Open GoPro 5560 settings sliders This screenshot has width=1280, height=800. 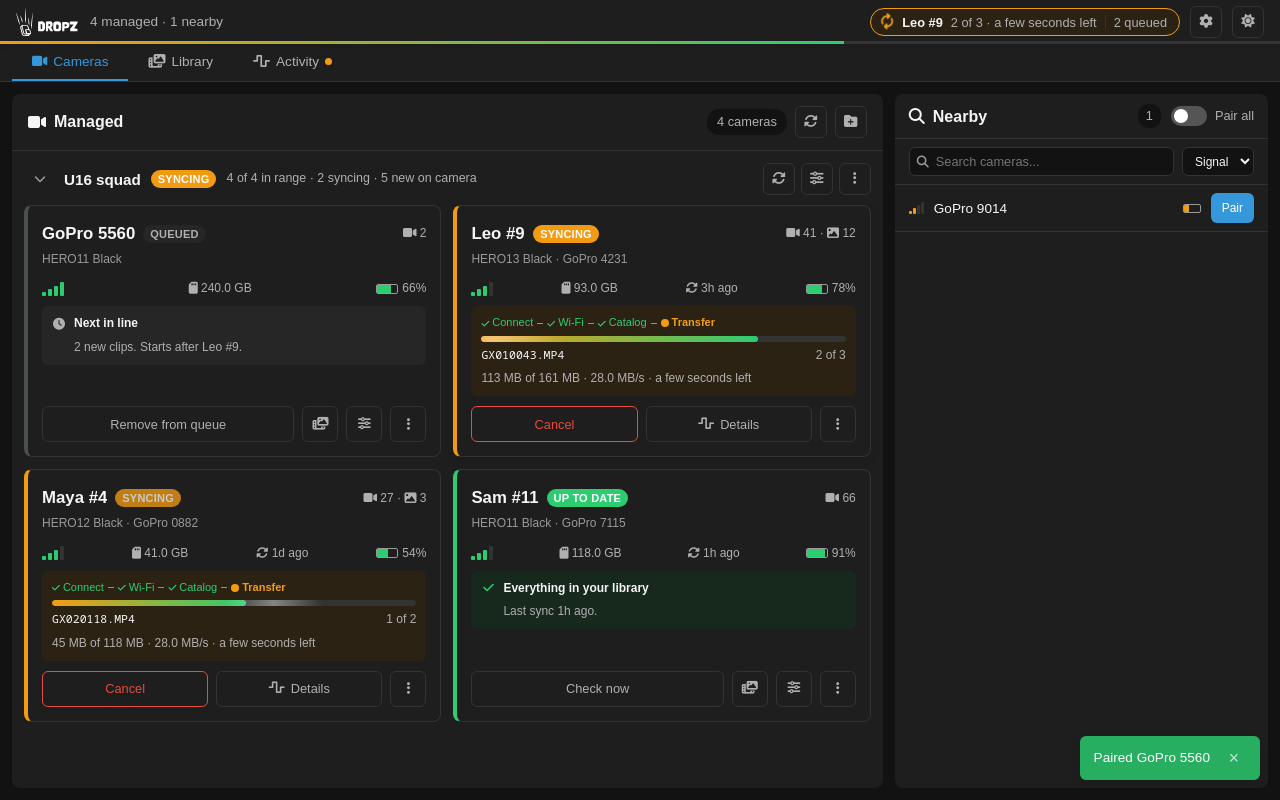coord(364,424)
